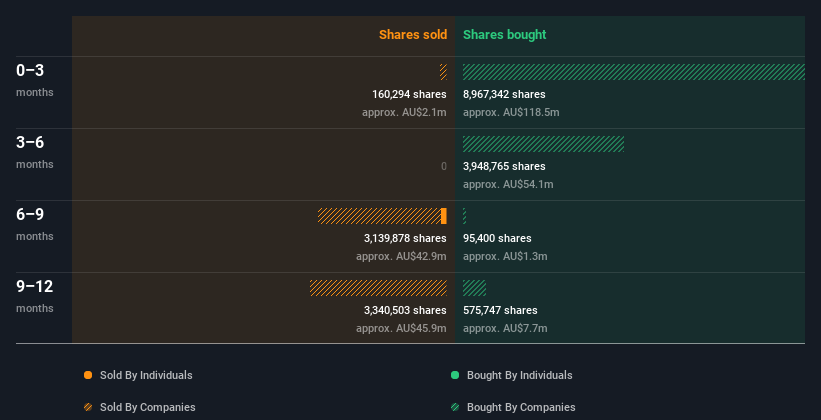Select the Sold By Individuals legend label
Viewport: 821px width, 420px height.
tap(146, 375)
